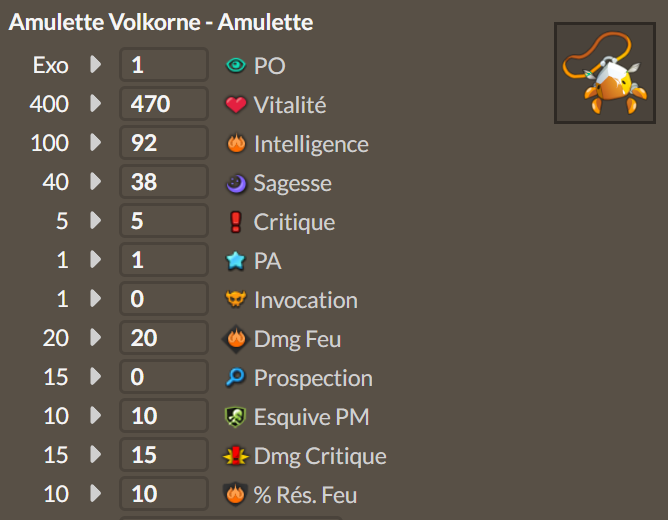Click the skull shield Esquive PM icon
The height and width of the screenshot is (520, 668).
pyautogui.click(x=235, y=417)
